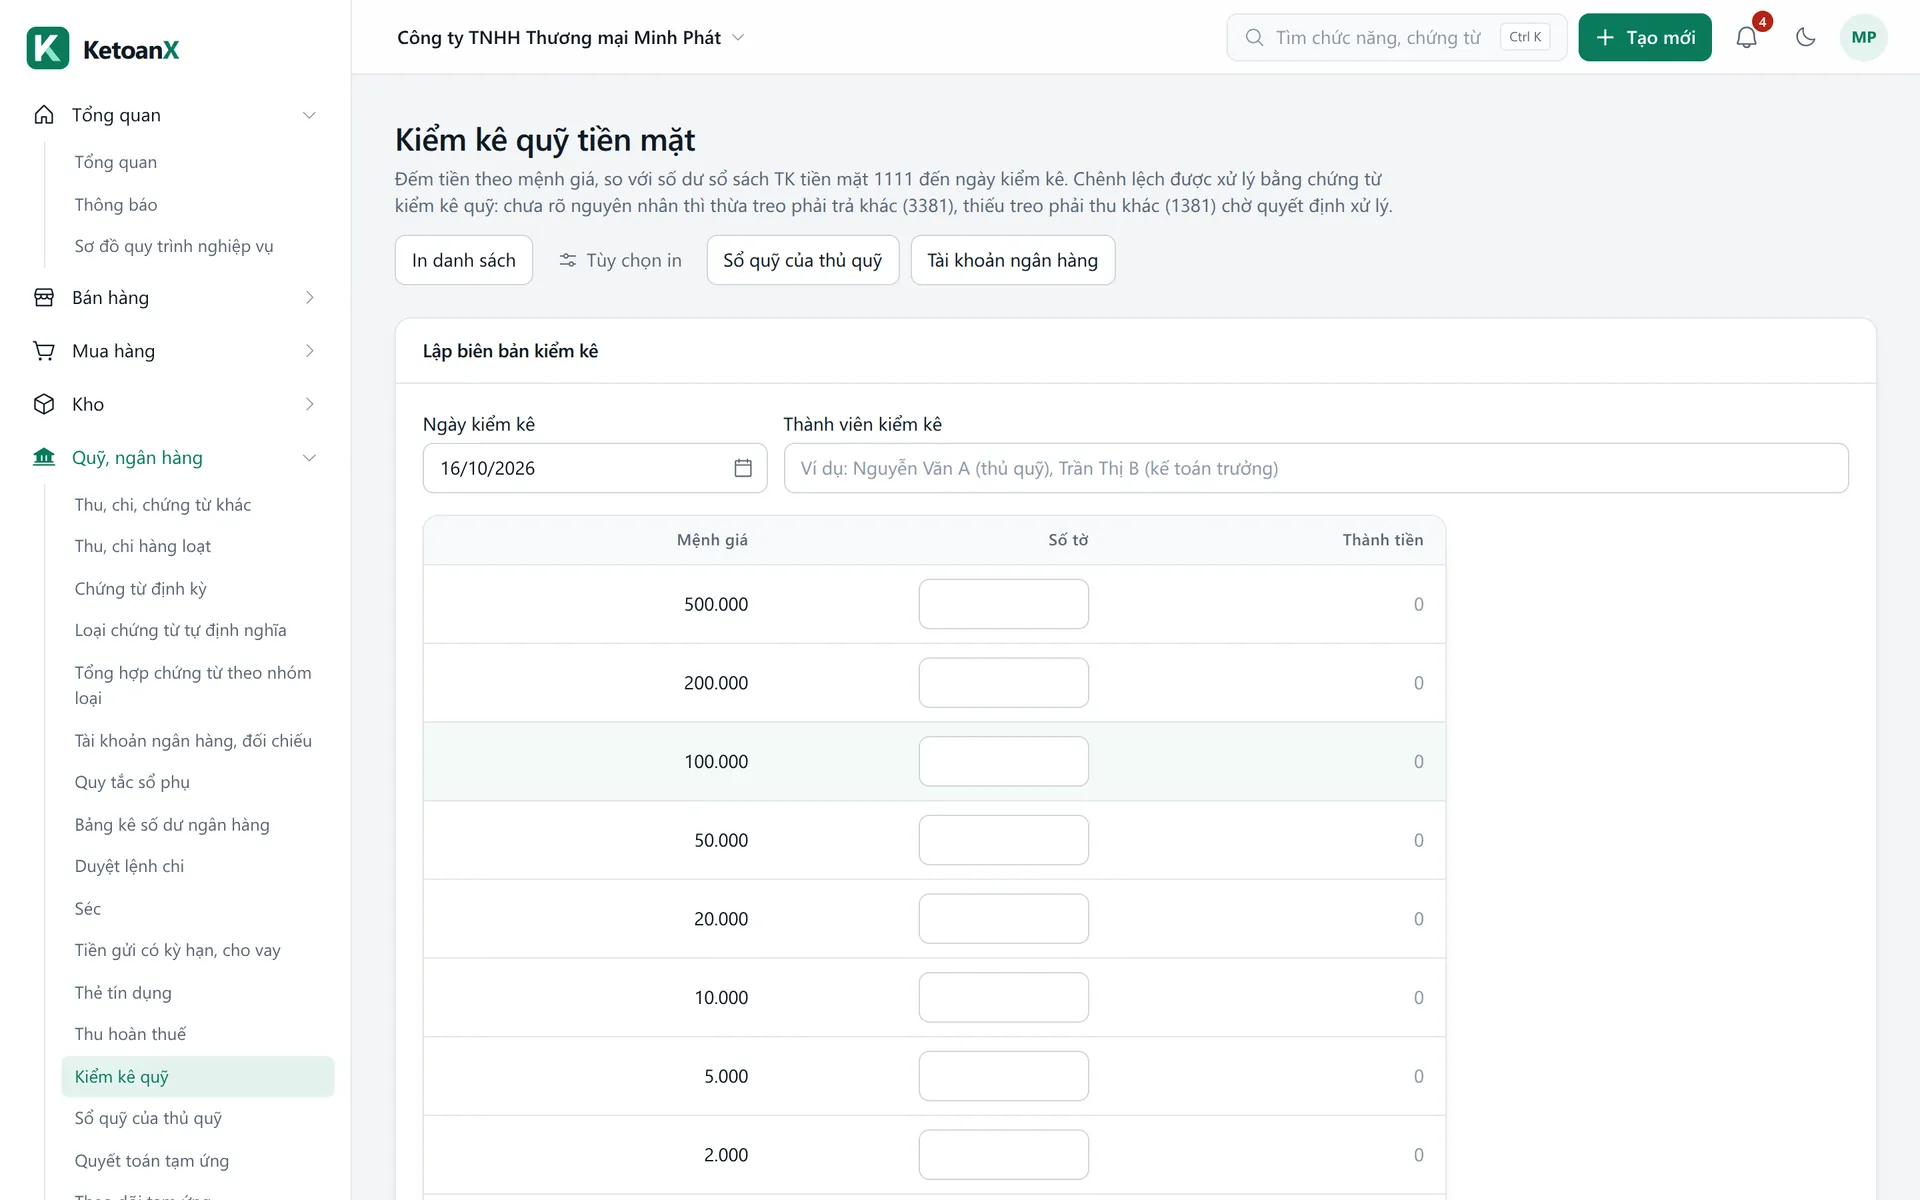
Task: Click the Số tờ field for 10.000
Action: 1004,998
